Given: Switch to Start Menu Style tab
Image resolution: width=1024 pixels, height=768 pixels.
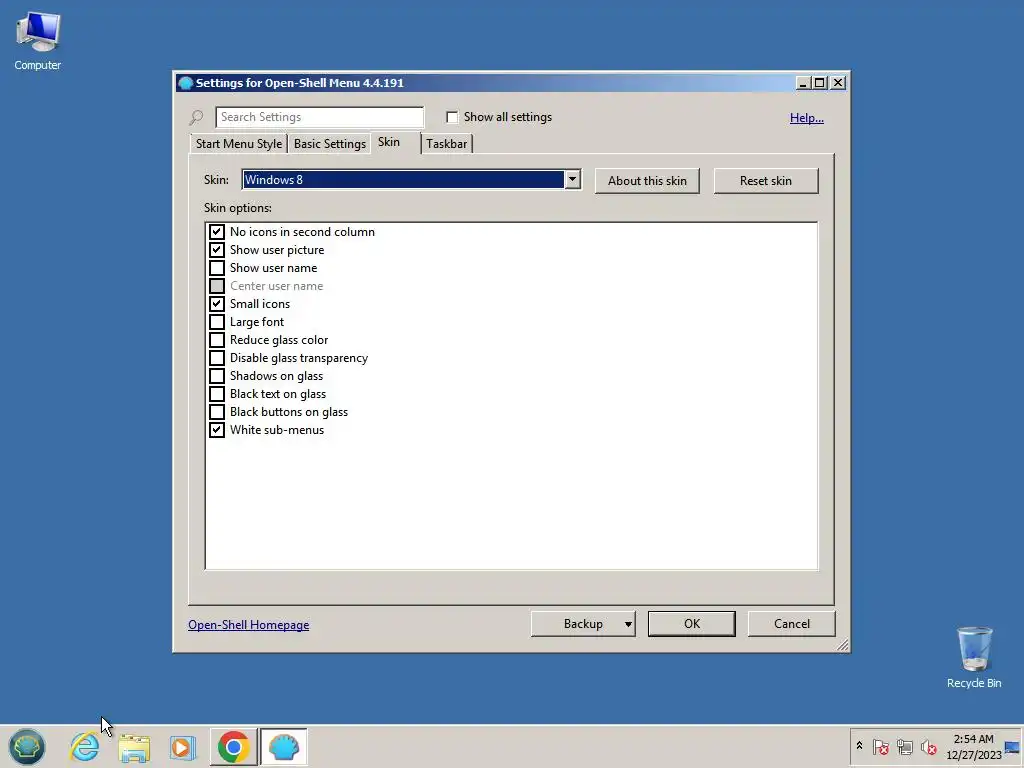Looking at the screenshot, I should click(x=238, y=144).
